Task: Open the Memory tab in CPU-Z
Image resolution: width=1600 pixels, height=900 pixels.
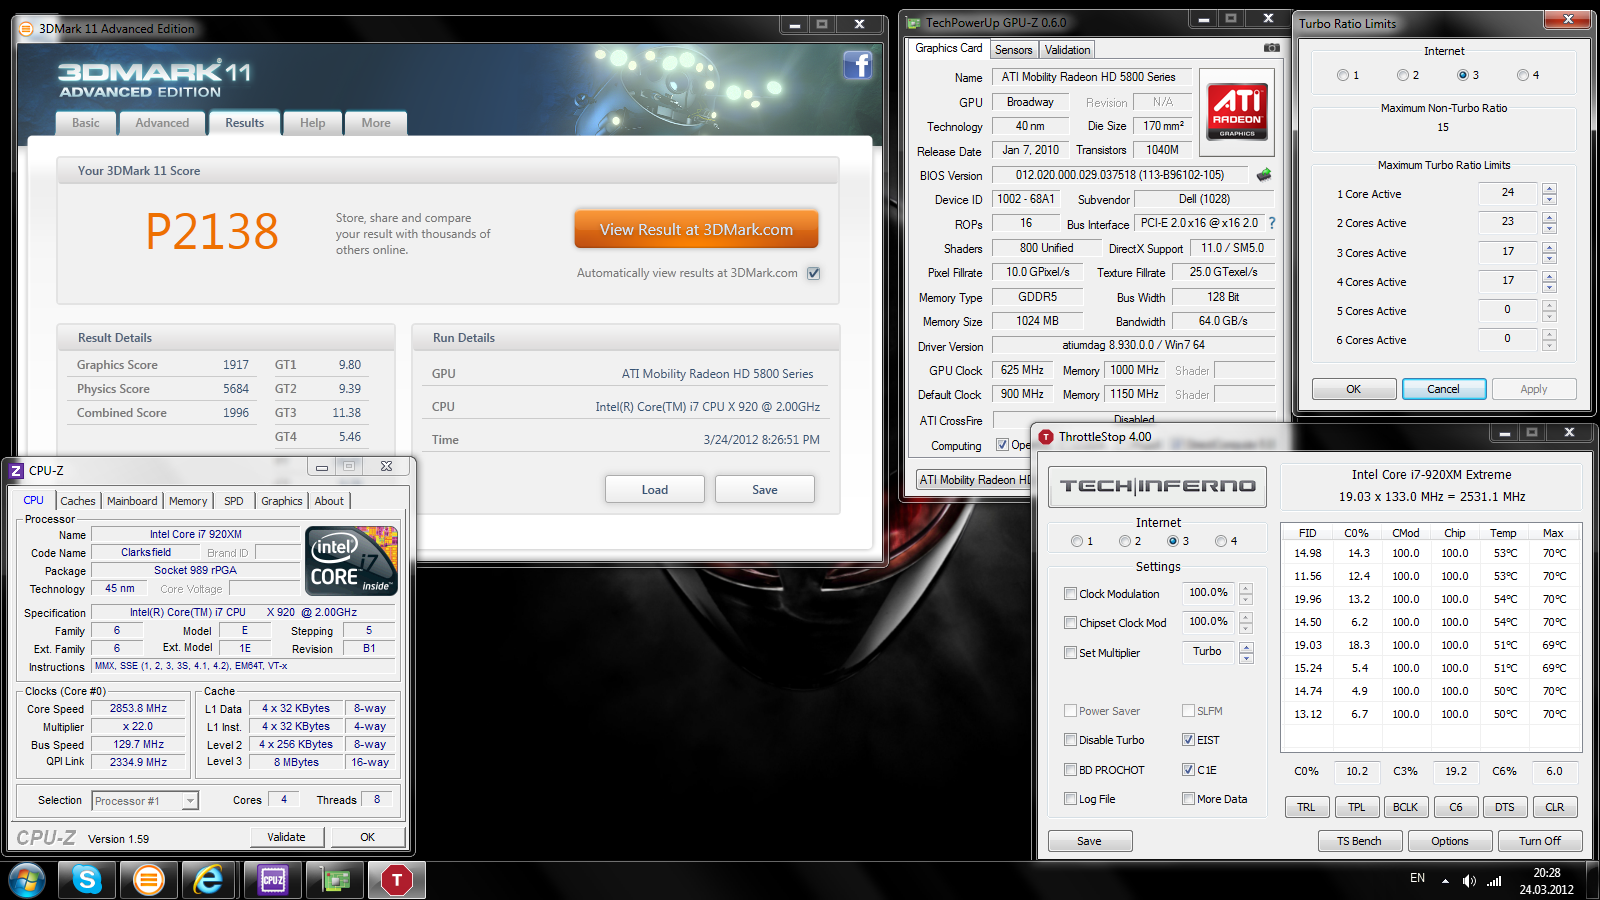Action: point(188,501)
